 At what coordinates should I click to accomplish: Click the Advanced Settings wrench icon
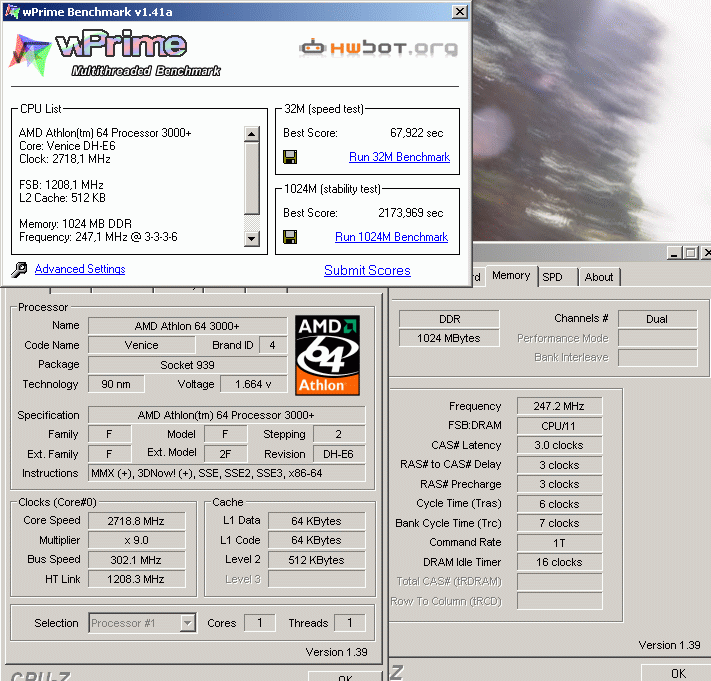pos(19,269)
